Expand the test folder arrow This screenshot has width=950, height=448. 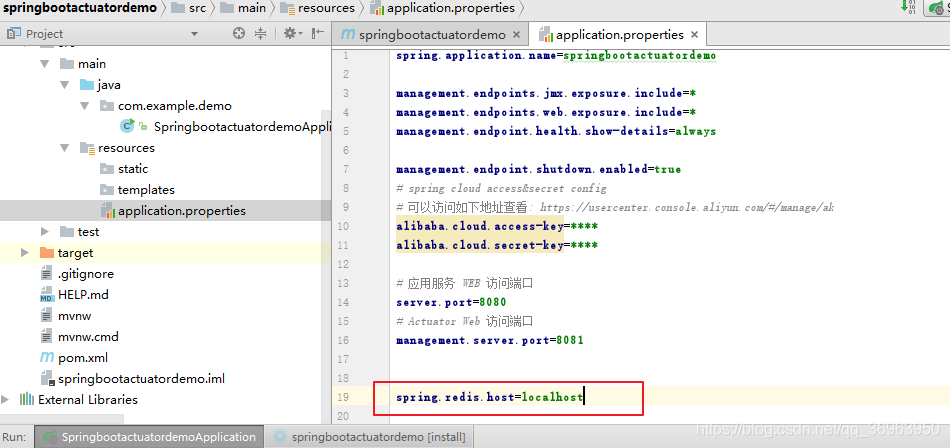coord(45,232)
